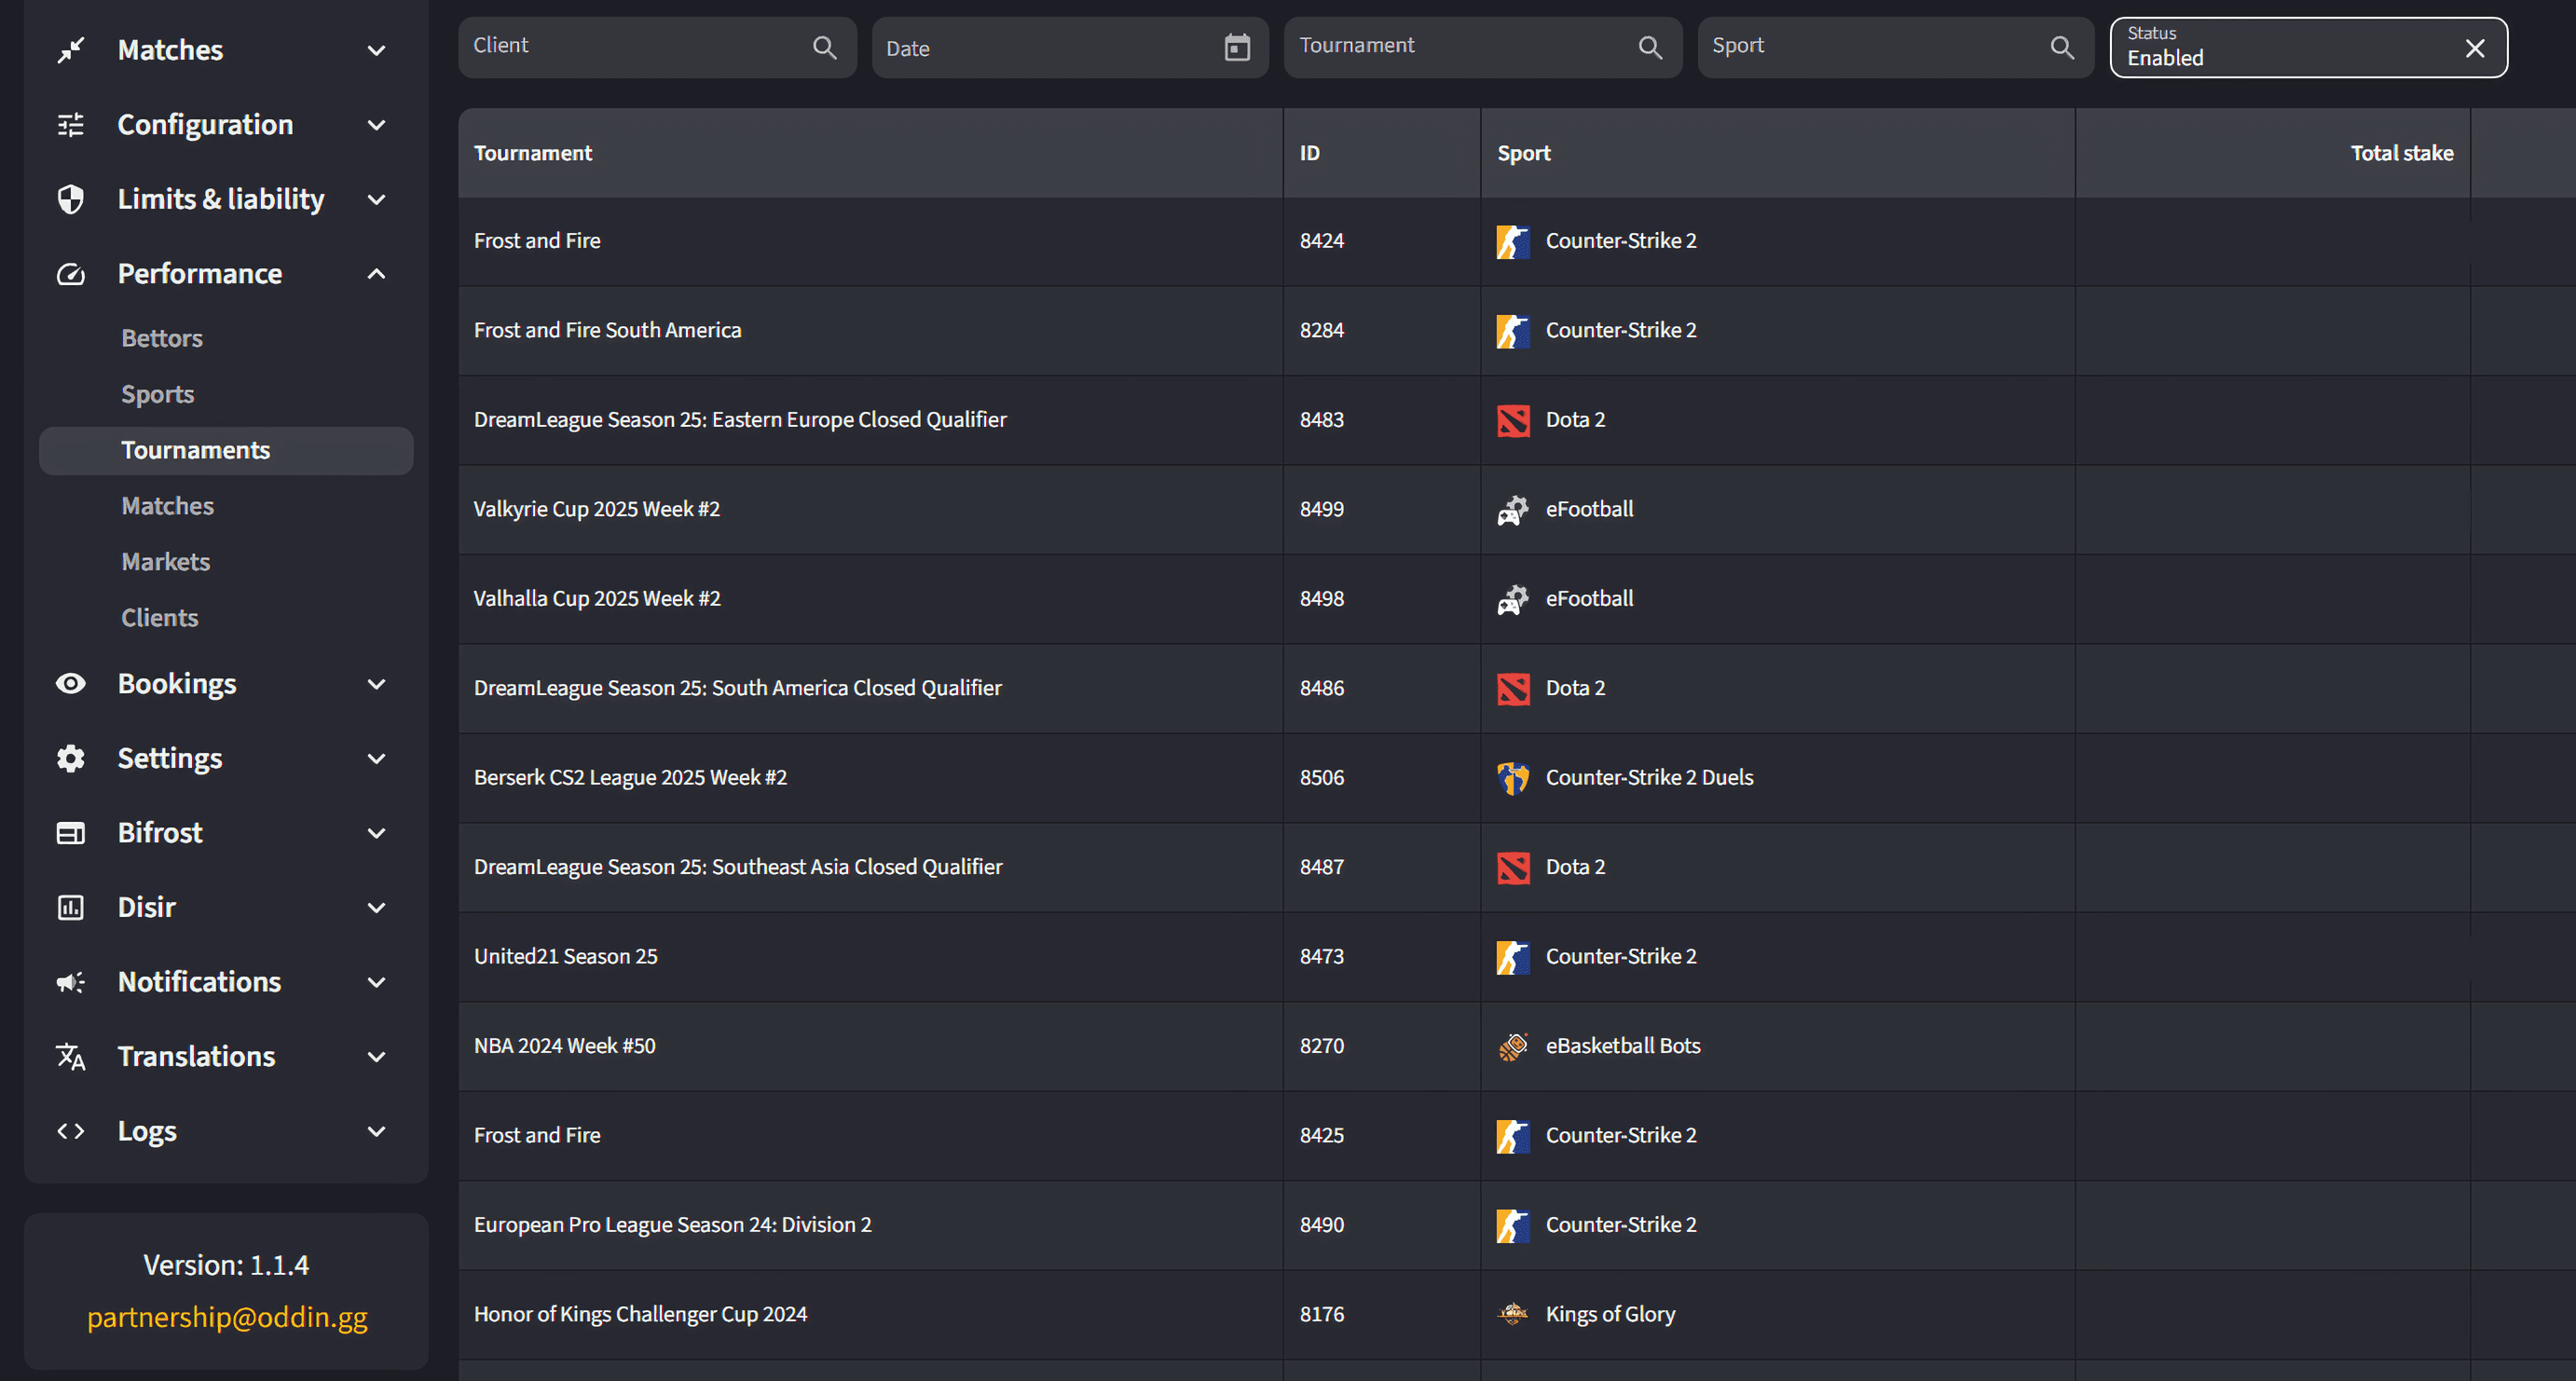This screenshot has height=1381, width=2576.
Task: Open the partnership@oddin.gg email link
Action: 227,1317
